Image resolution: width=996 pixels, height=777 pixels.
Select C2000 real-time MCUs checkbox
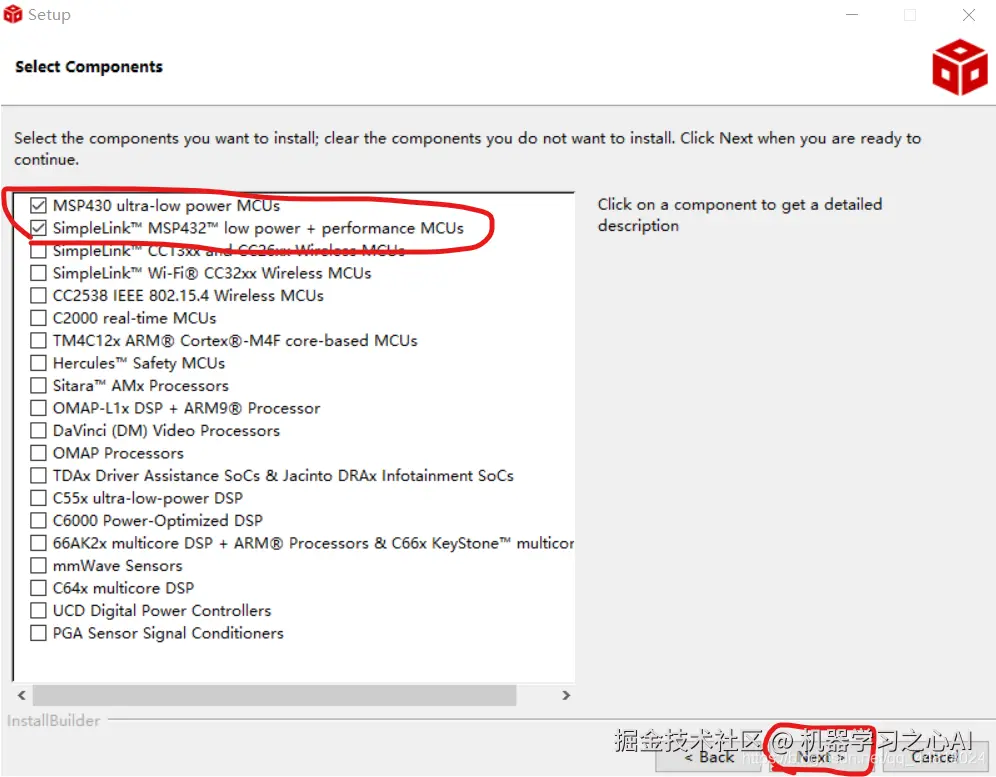click(x=38, y=318)
